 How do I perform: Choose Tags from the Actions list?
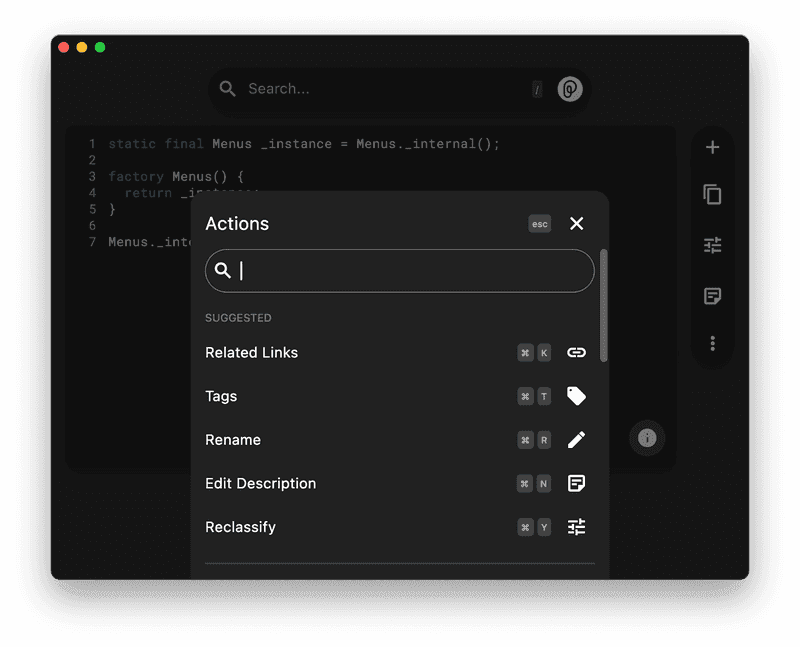coord(221,396)
